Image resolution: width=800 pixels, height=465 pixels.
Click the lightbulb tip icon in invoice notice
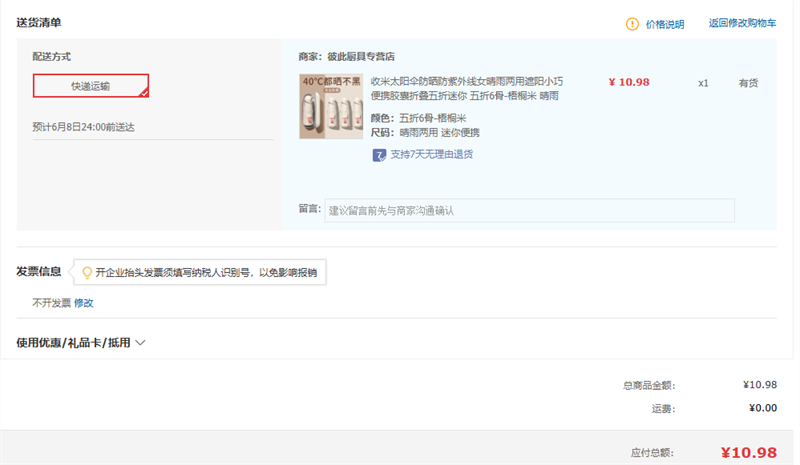(x=87, y=272)
